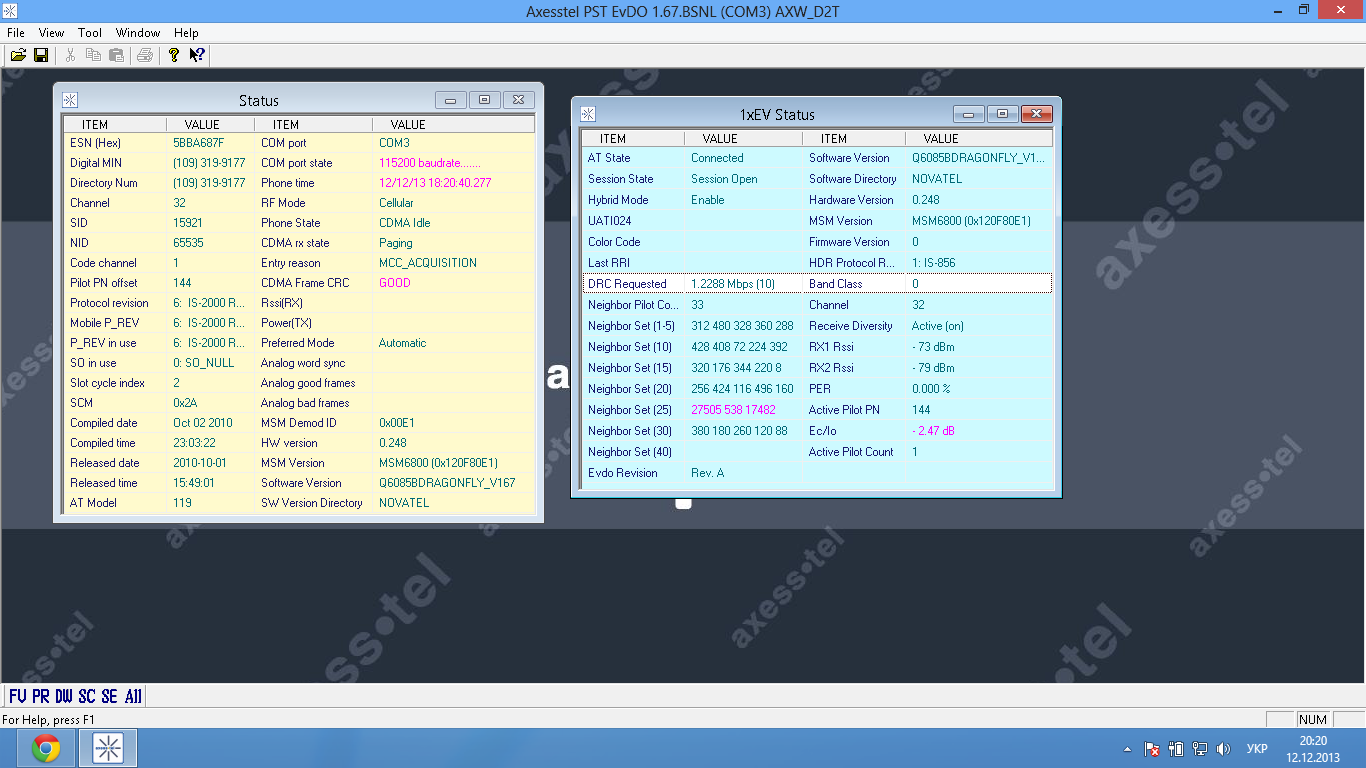Select the CDMA Idle phone state value
1366x768 pixels.
[404, 223]
